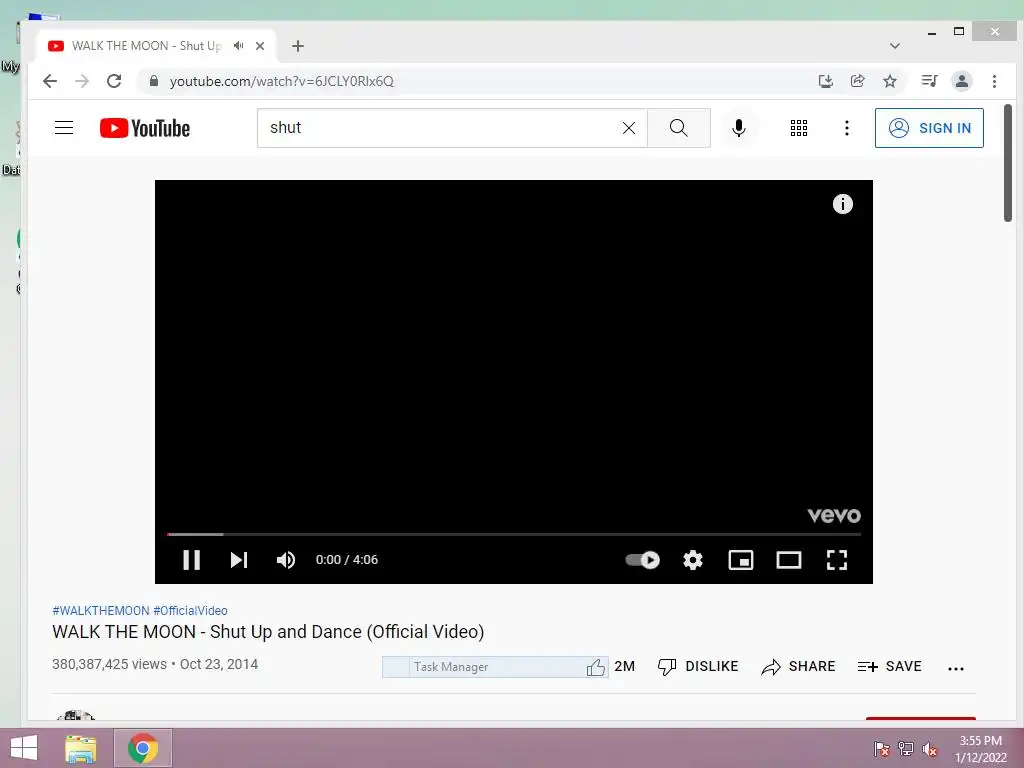The height and width of the screenshot is (768, 1024).
Task: Click the SHARE button
Action: click(x=798, y=667)
